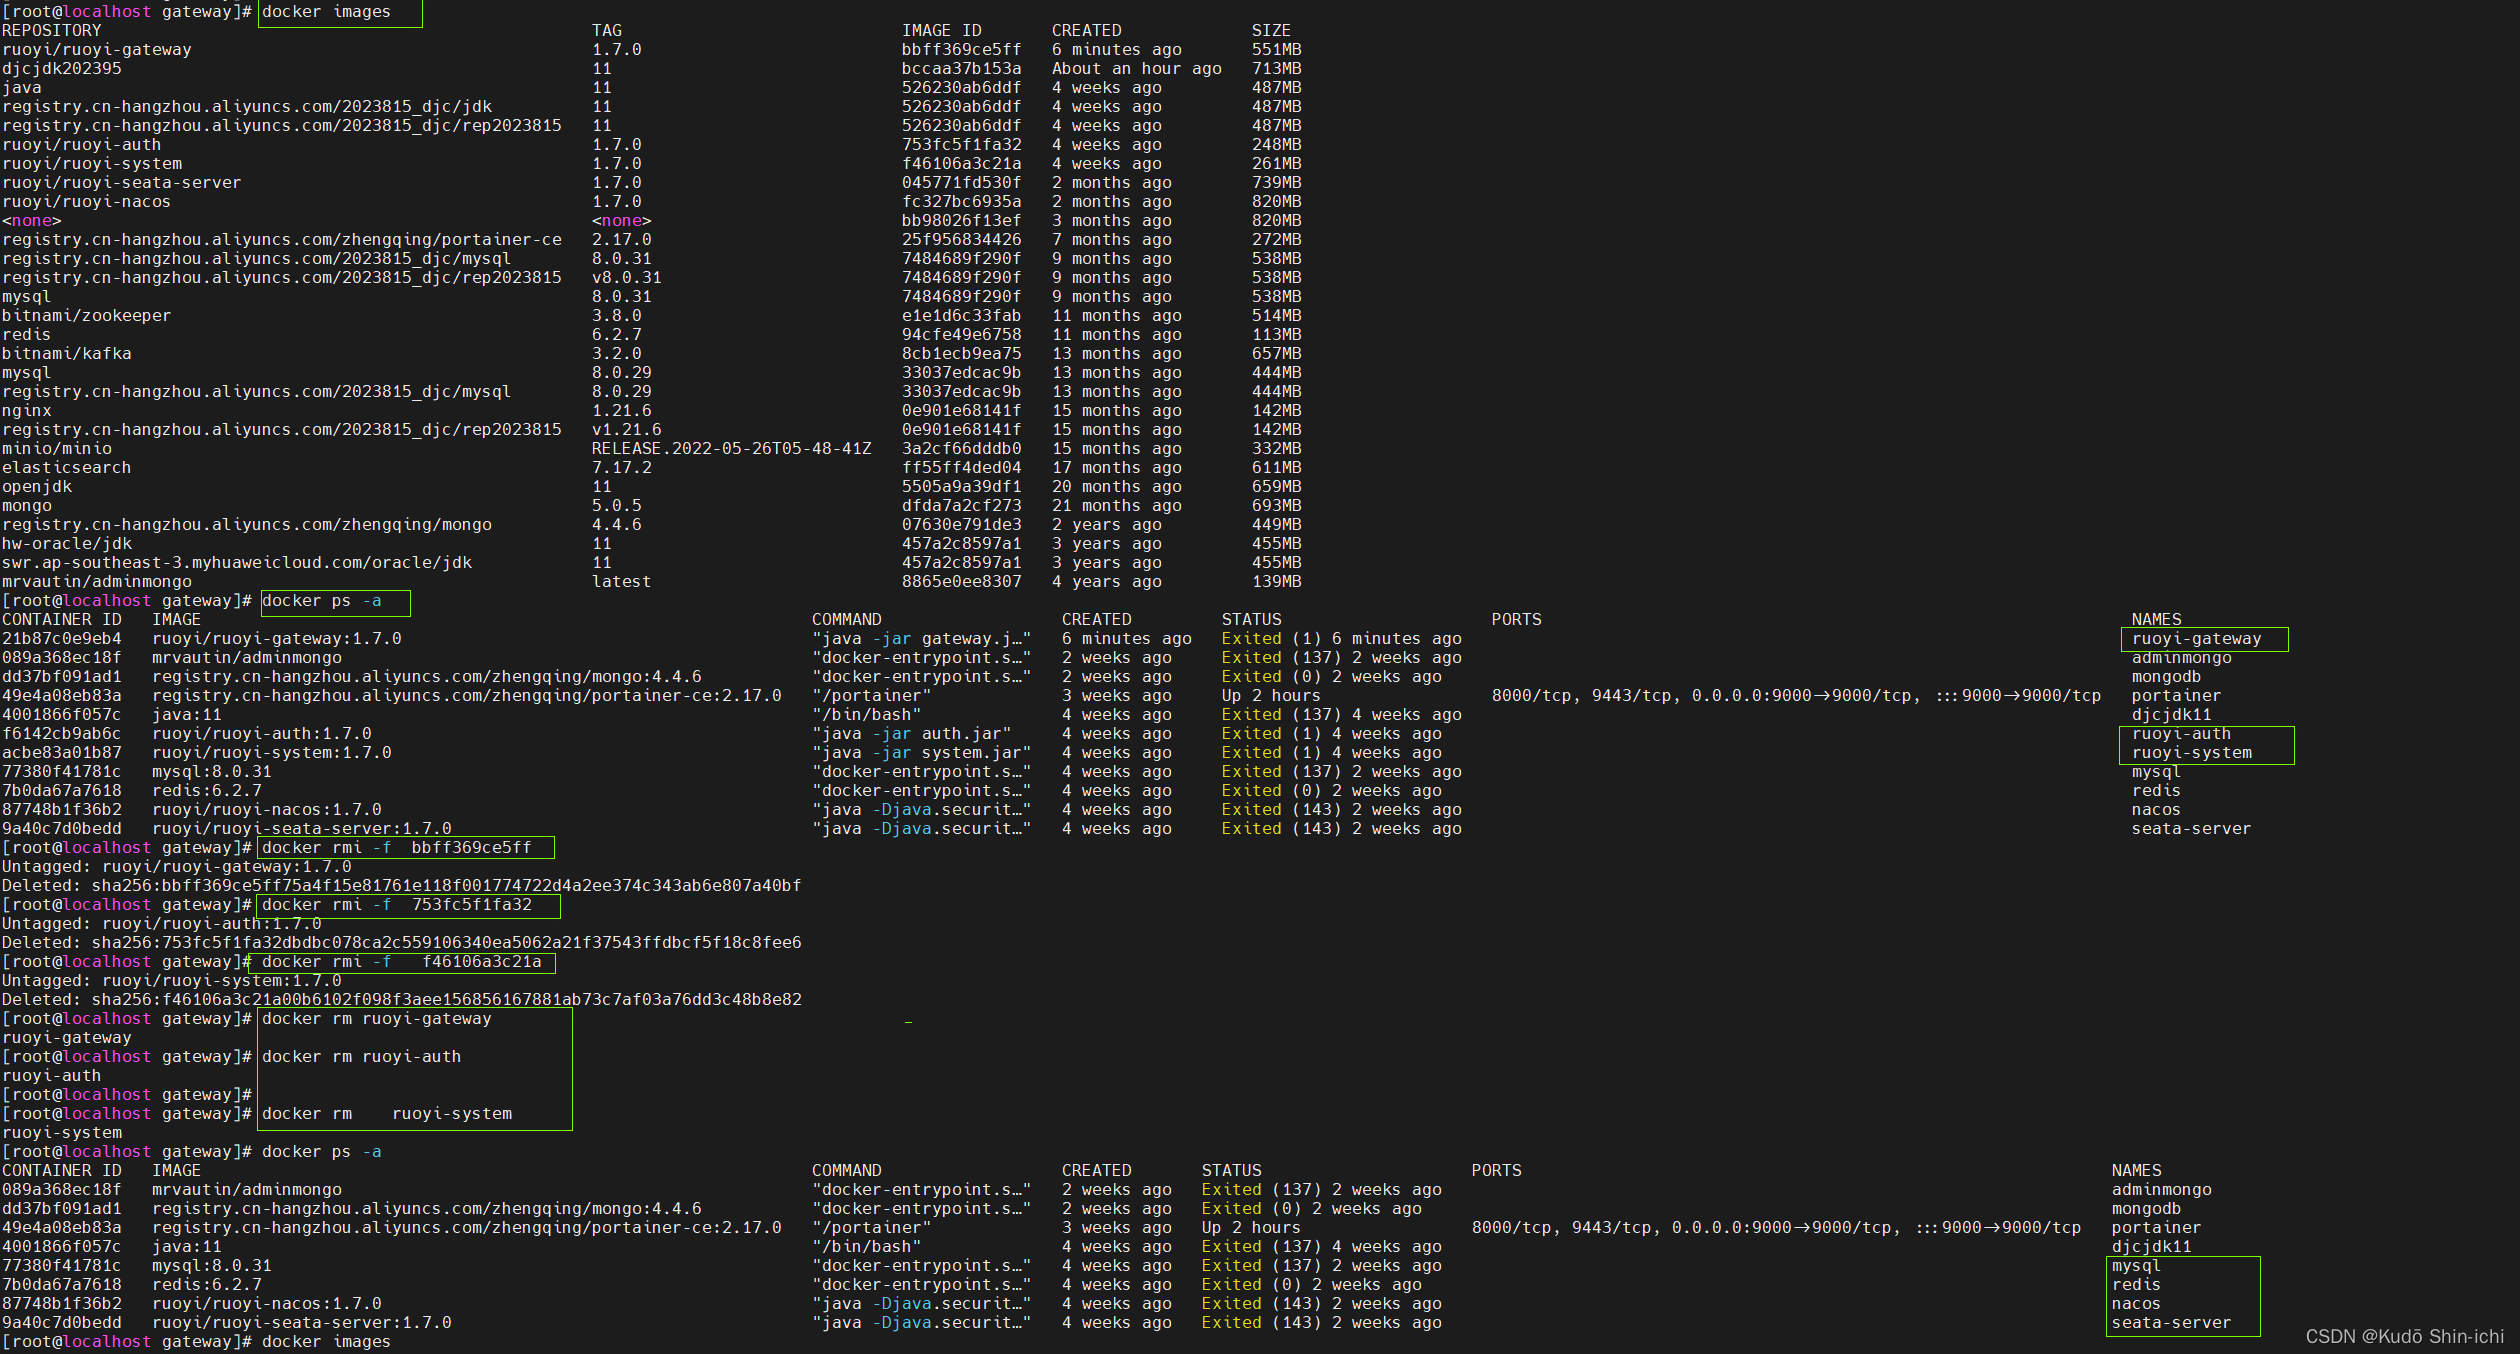This screenshot has width=2520, height=1354.
Task: Click the swr.ap-southeast-3.myhuaweicloud.com/oracle/jdk repository
Action: (237, 563)
